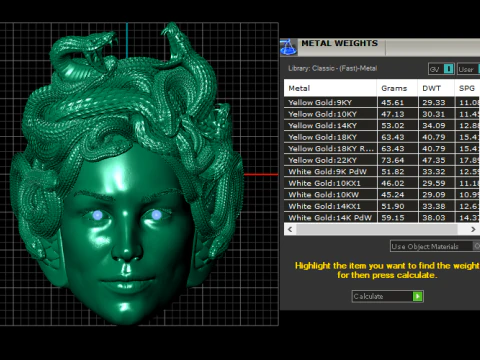Select the Yellow Gold:14KY row

coord(382,125)
